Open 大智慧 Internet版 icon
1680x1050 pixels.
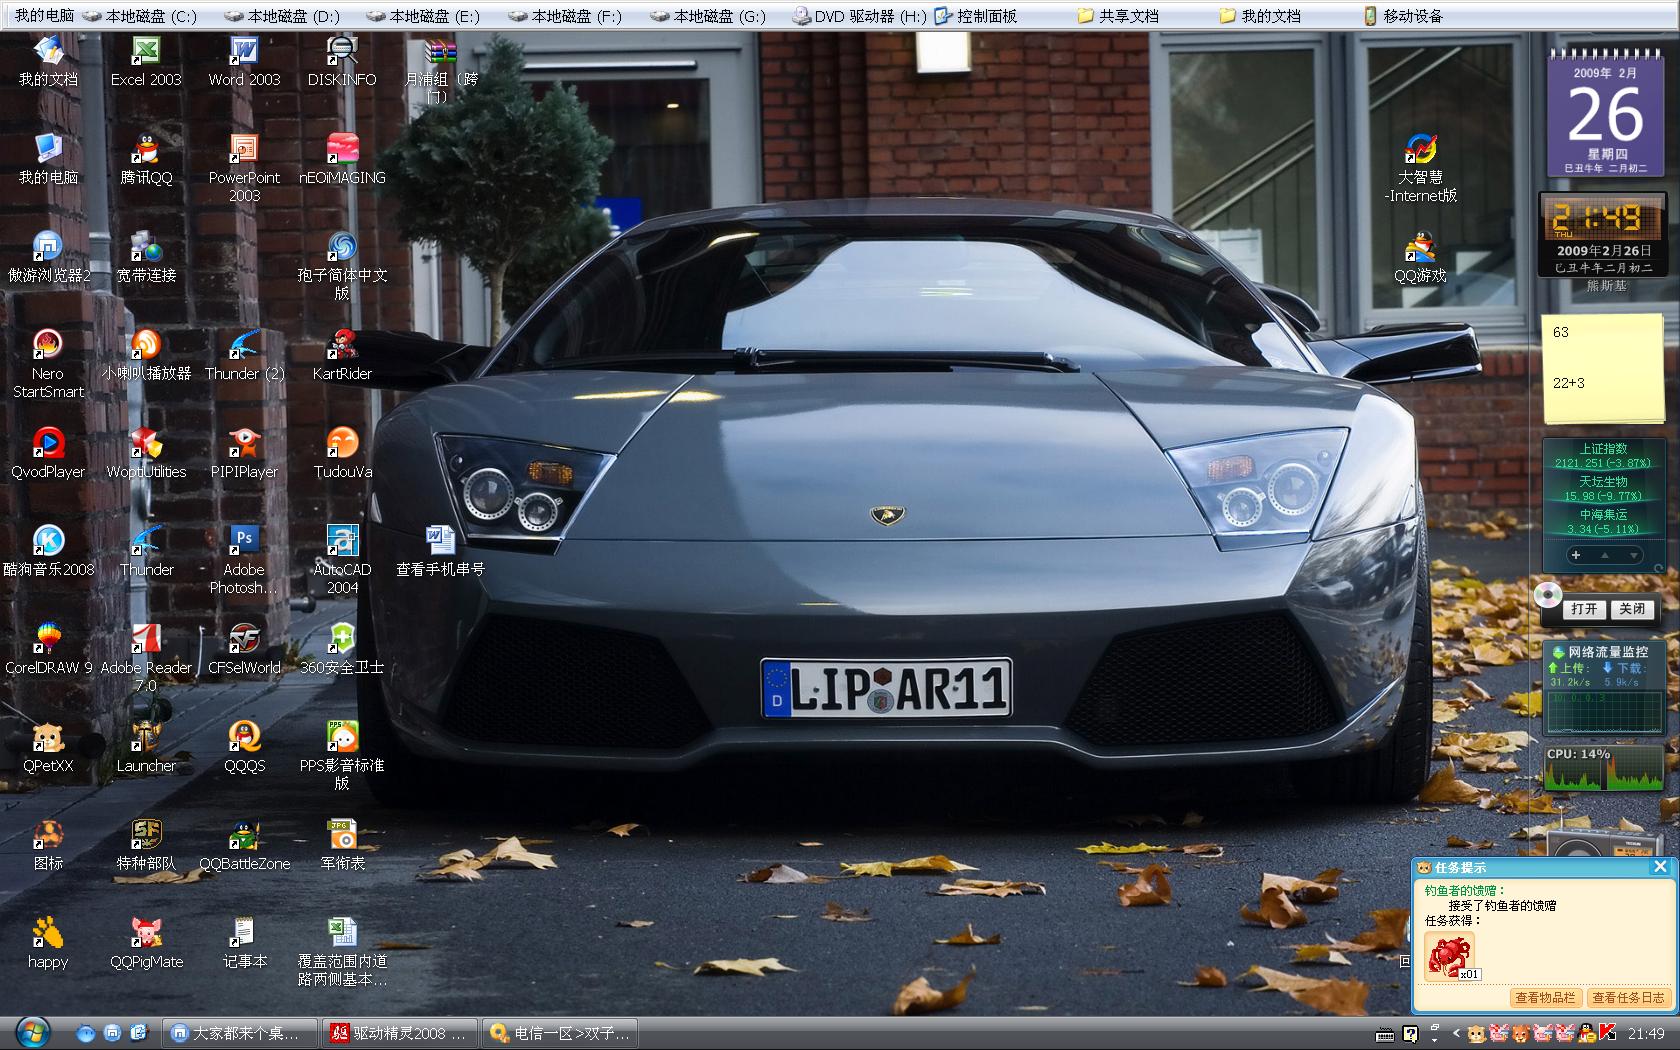1420,168
